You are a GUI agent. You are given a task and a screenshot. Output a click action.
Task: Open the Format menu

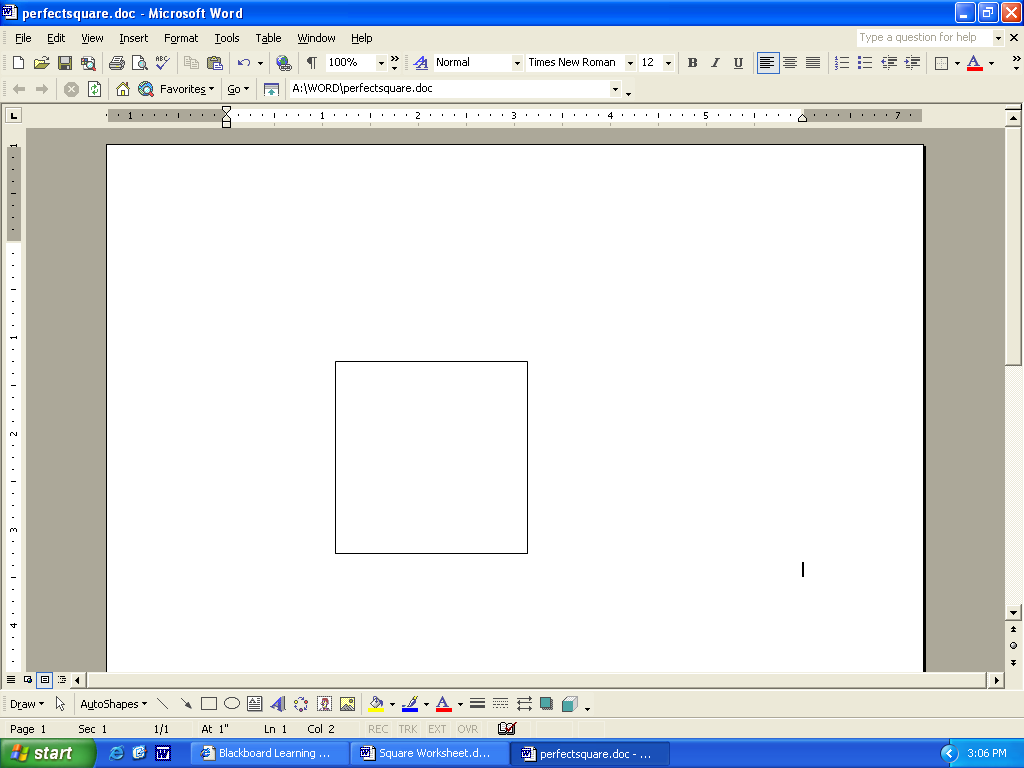[x=181, y=38]
